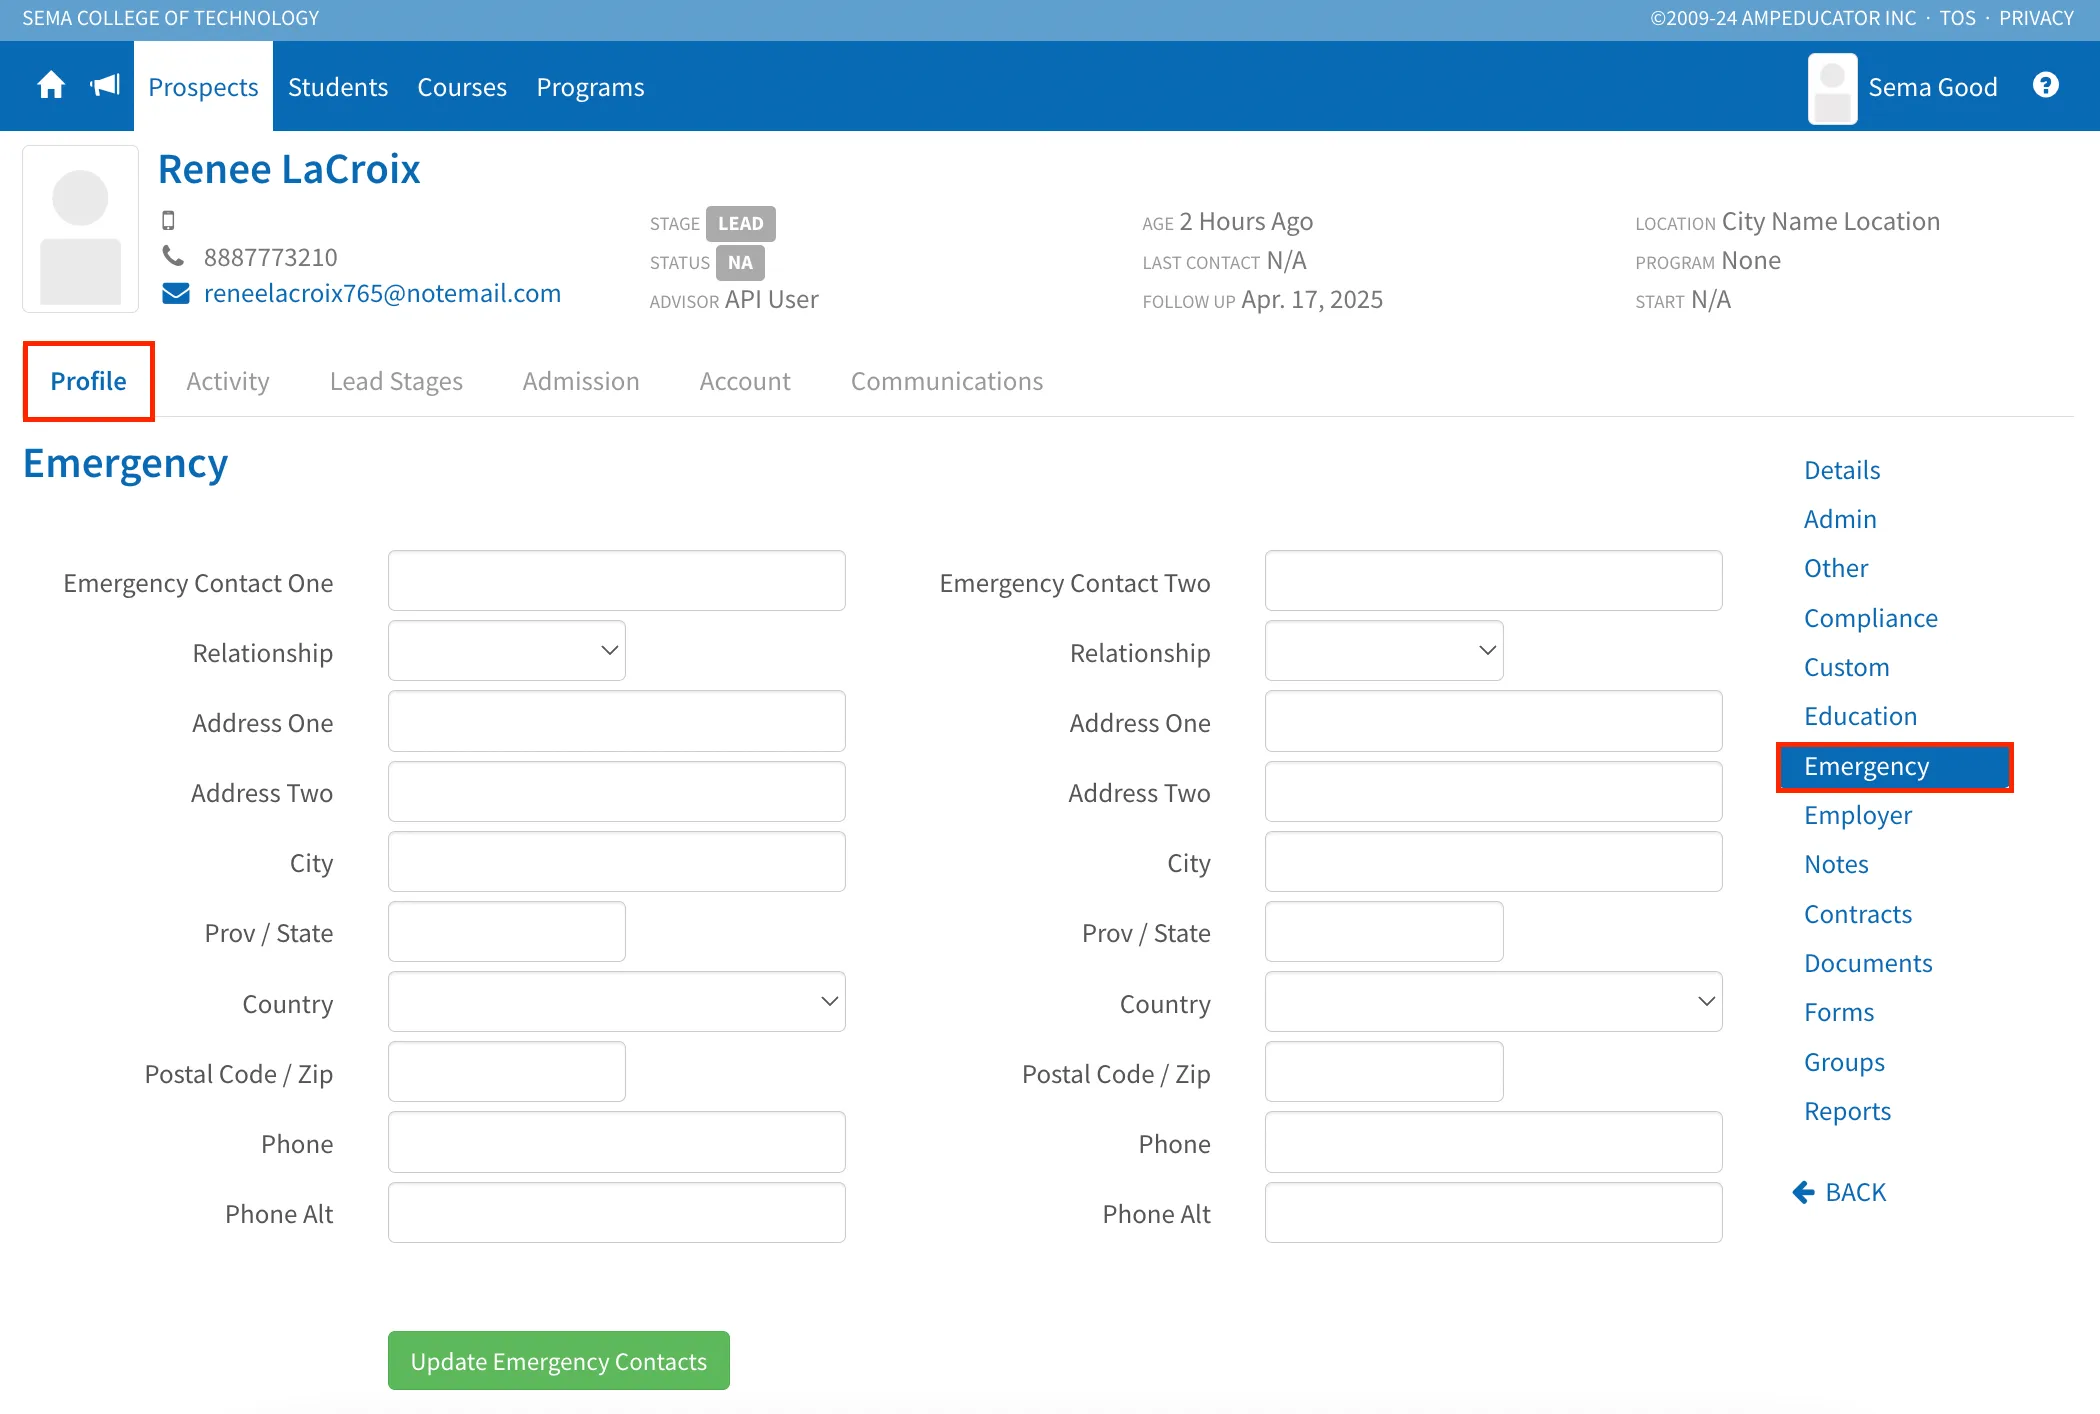This screenshot has width=2100, height=1414.
Task: Click the phone handset icon
Action: pyautogui.click(x=173, y=257)
